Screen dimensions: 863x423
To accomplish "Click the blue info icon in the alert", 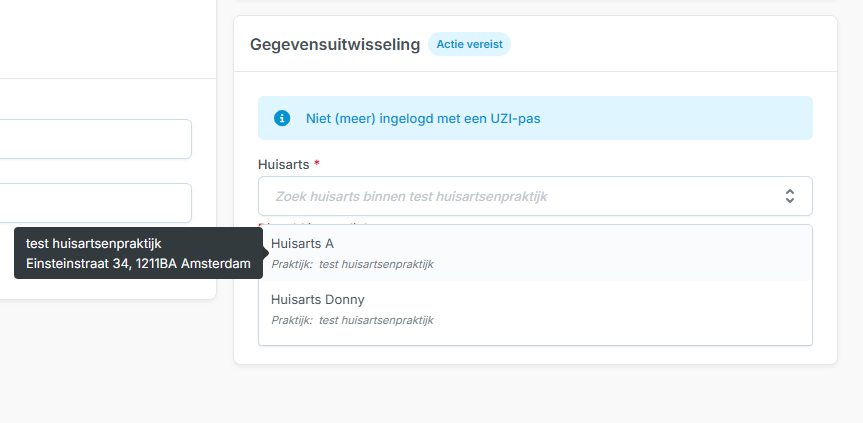I will click(282, 118).
